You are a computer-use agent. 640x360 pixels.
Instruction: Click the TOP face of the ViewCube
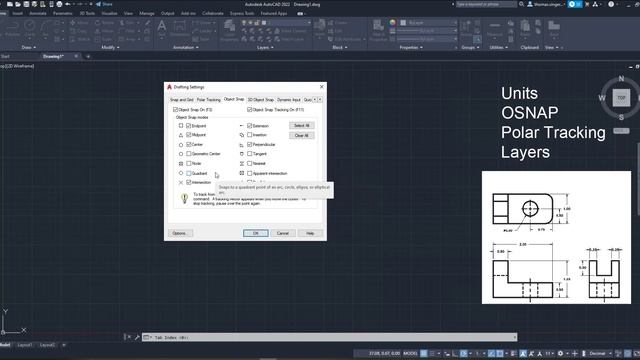click(x=621, y=98)
